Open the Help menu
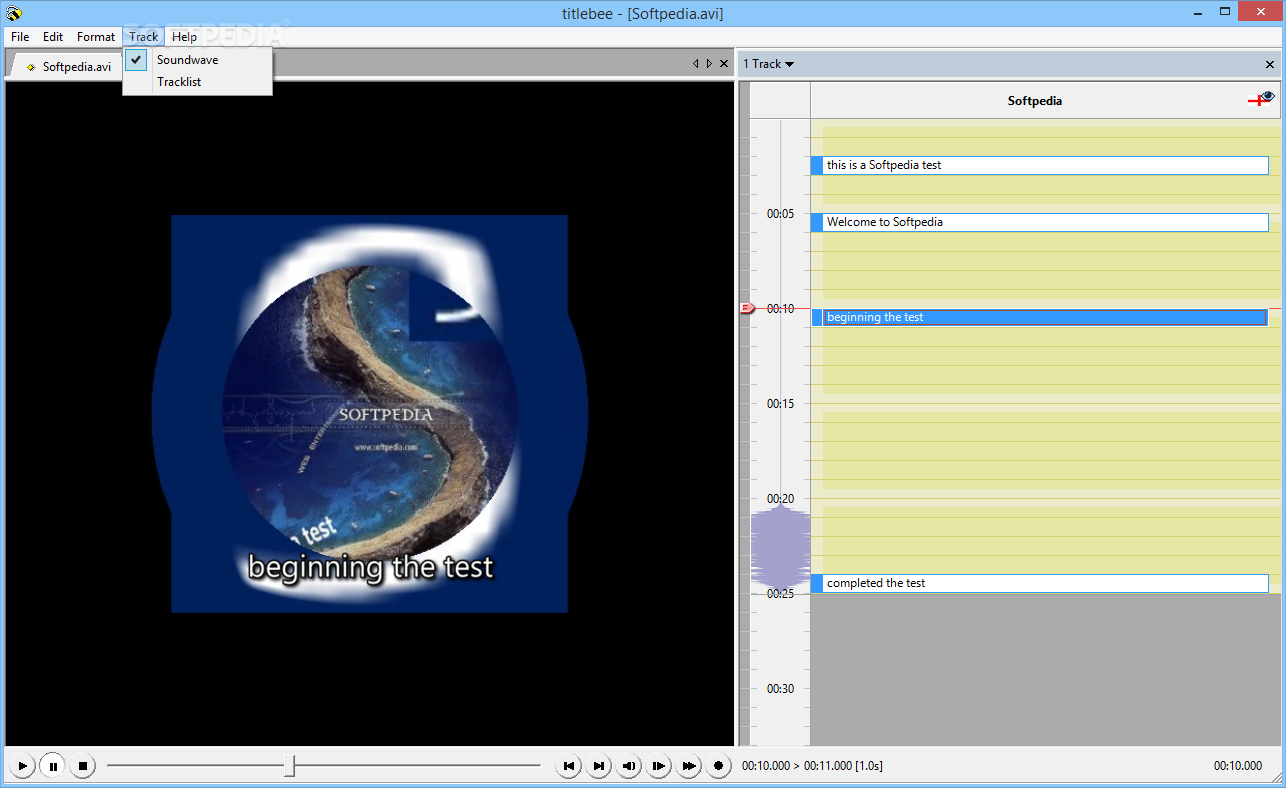 184,37
